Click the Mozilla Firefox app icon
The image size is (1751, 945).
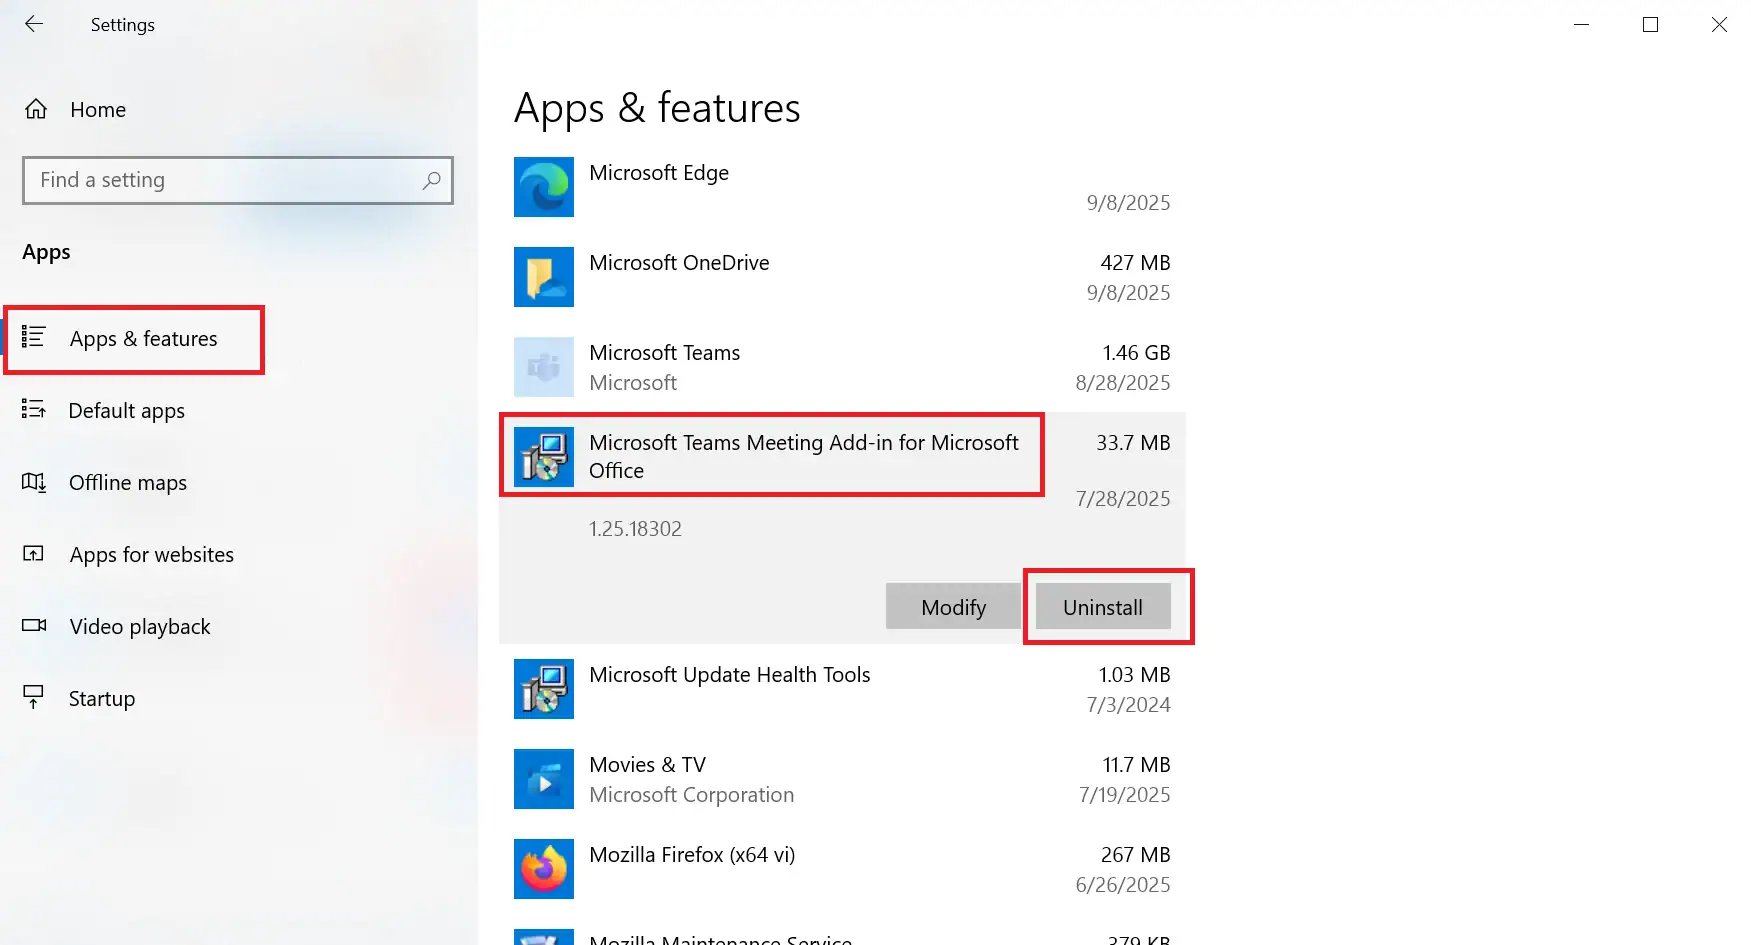point(544,869)
